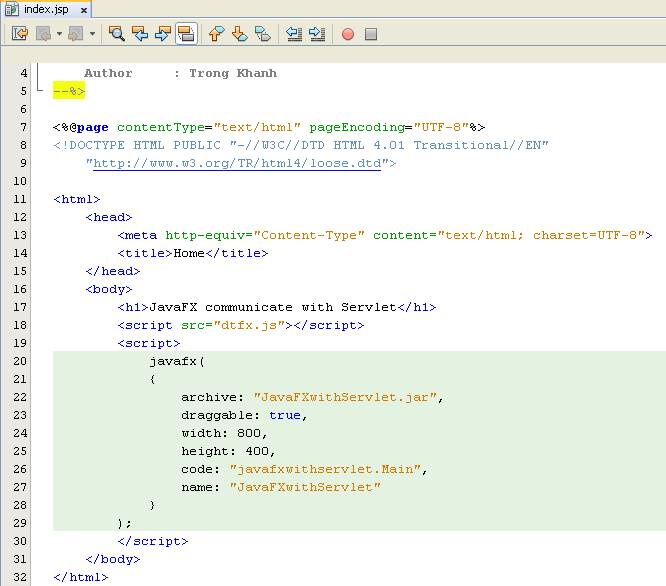Stop macro recording square icon

pos(371,34)
